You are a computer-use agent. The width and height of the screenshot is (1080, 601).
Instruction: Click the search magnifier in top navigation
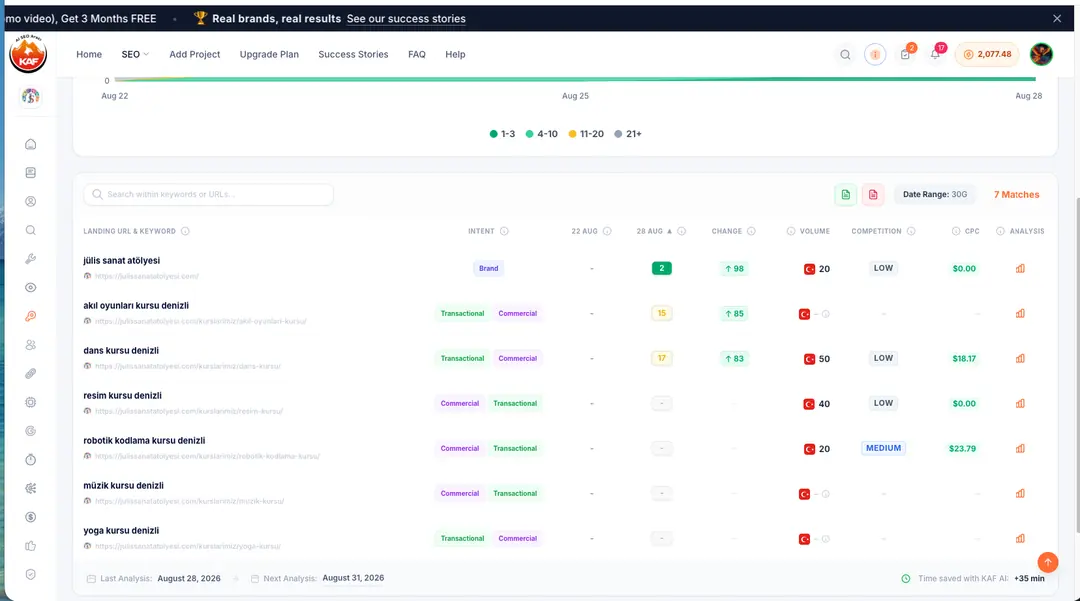(845, 54)
